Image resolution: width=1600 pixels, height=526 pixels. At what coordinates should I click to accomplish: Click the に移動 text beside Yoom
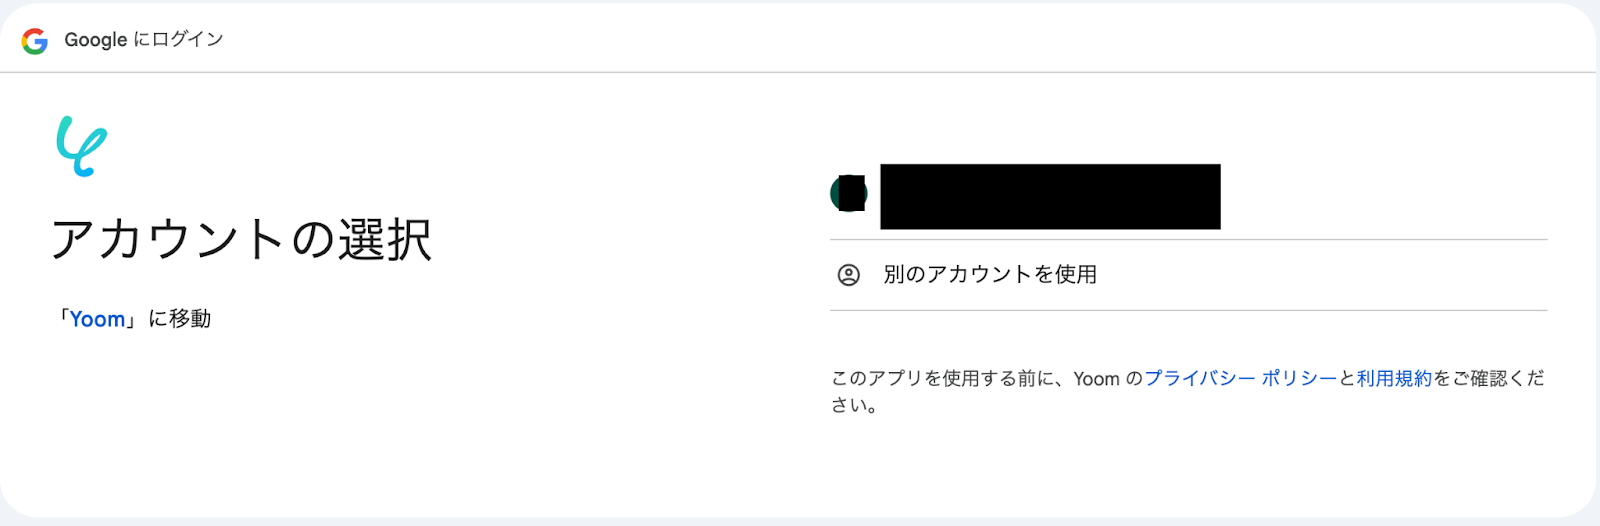[180, 319]
